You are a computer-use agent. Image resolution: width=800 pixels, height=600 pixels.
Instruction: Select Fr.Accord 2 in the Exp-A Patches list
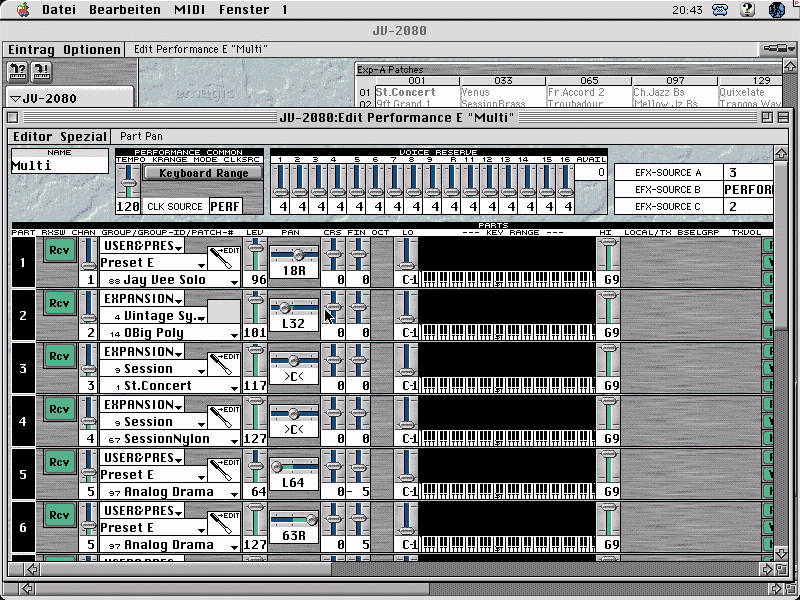[x=576, y=92]
